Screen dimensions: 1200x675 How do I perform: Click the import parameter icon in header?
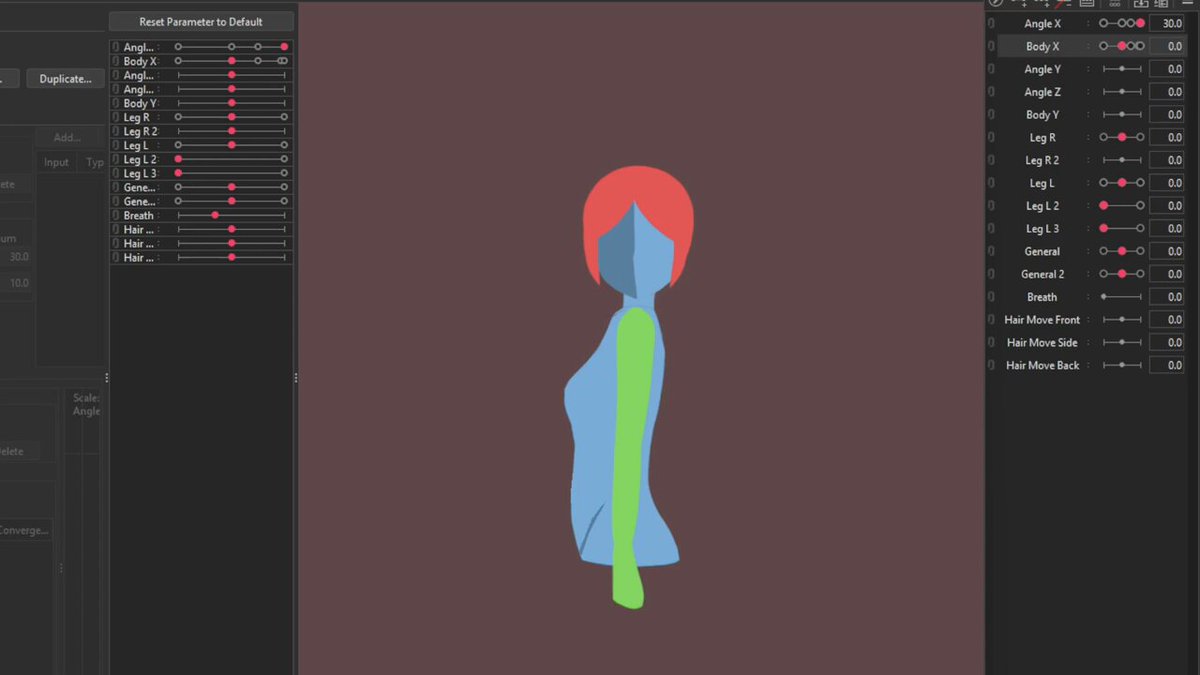(x=1141, y=4)
